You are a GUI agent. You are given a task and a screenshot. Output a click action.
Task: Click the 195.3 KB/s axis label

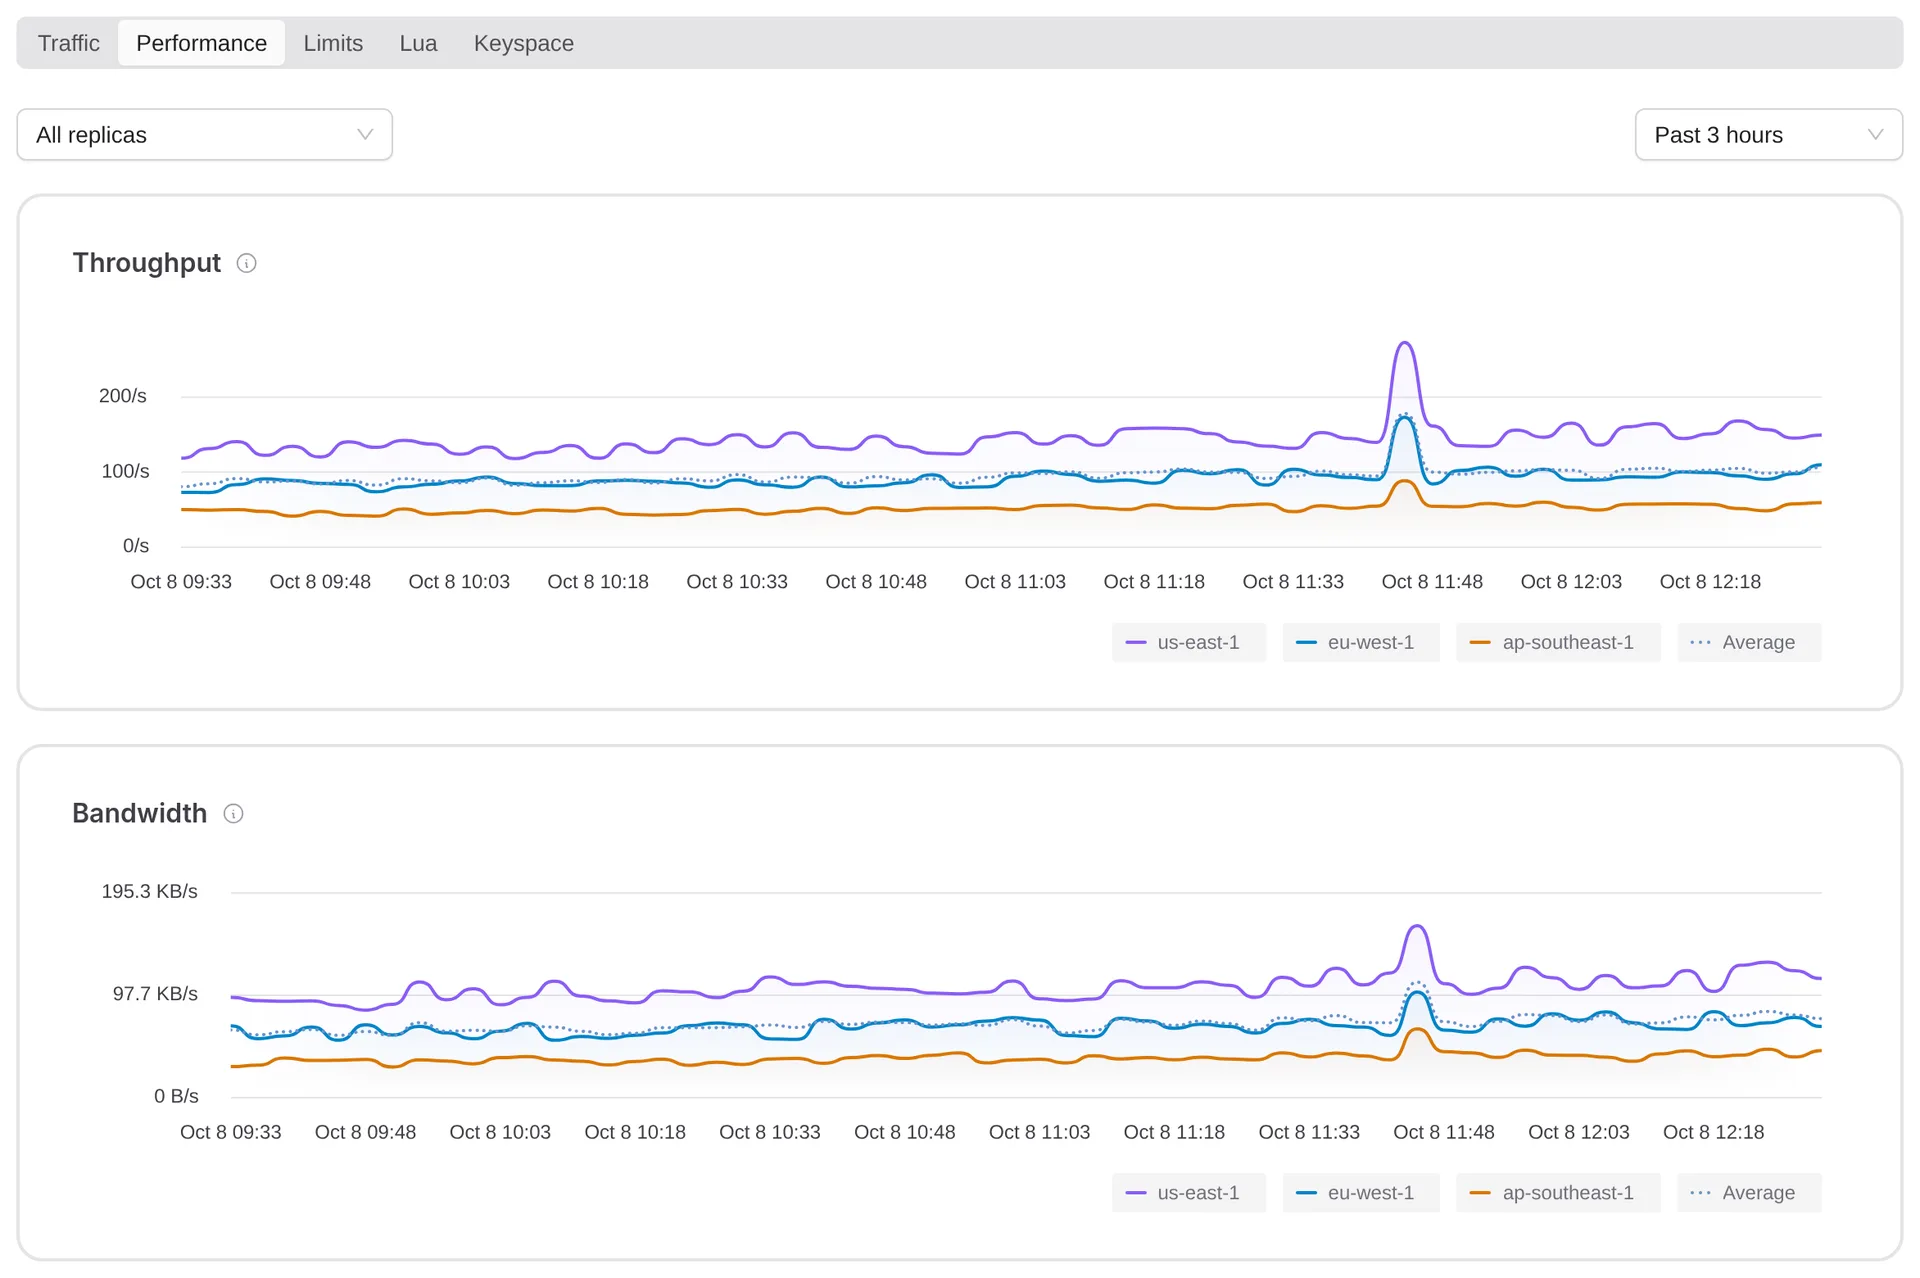coord(149,891)
